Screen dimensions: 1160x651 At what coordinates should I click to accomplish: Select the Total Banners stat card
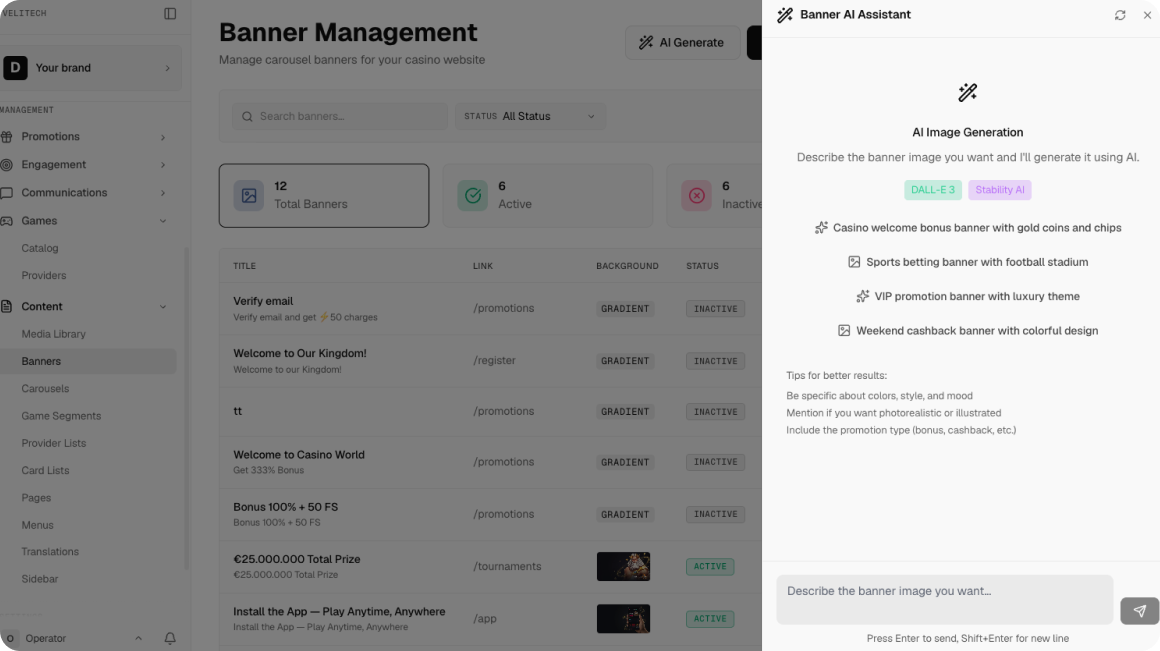[x=324, y=195]
